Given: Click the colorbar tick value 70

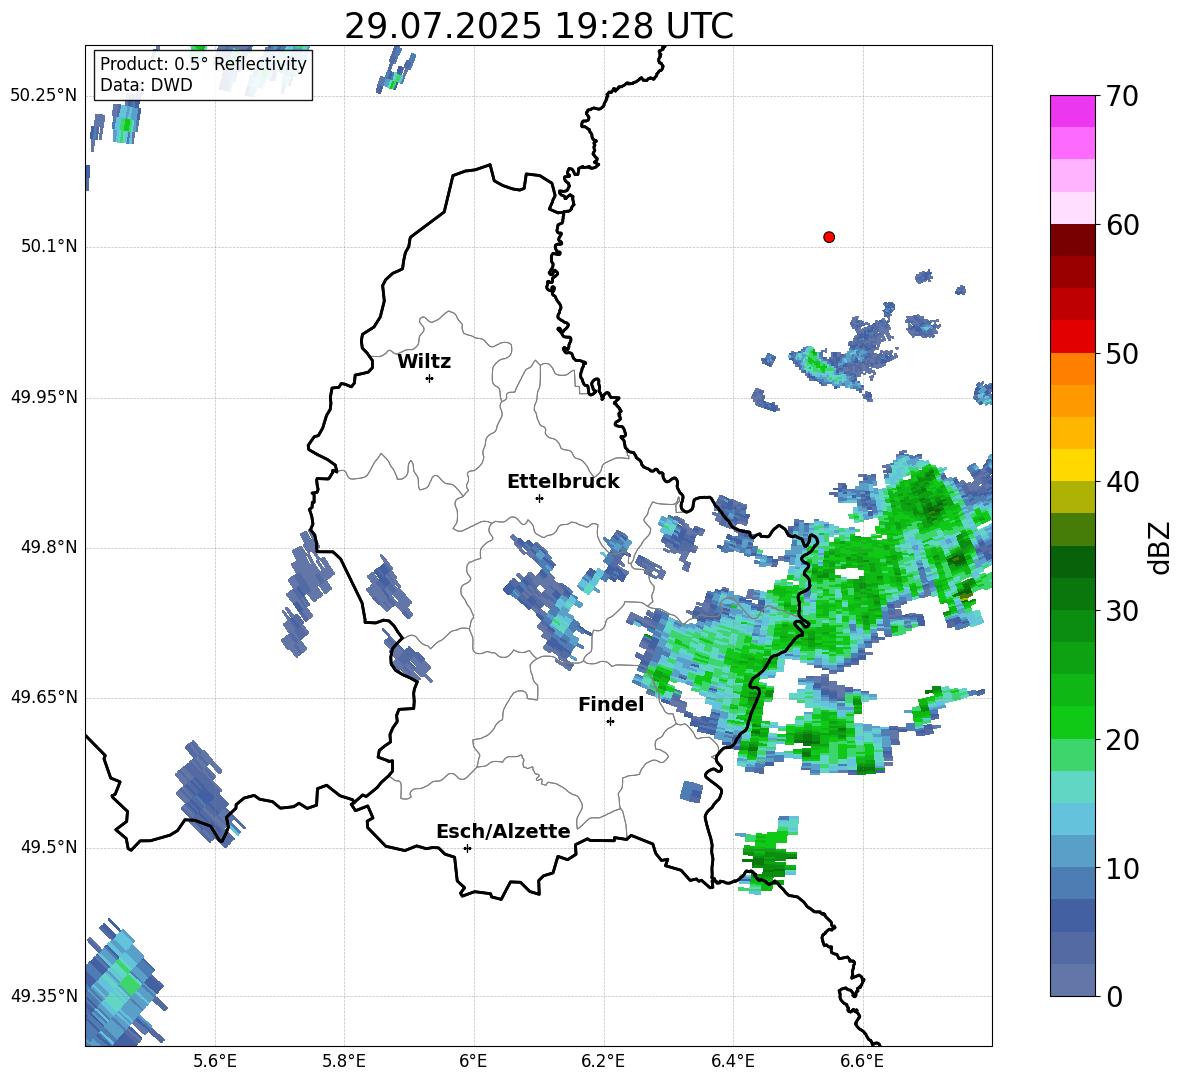Looking at the screenshot, I should click(1122, 96).
